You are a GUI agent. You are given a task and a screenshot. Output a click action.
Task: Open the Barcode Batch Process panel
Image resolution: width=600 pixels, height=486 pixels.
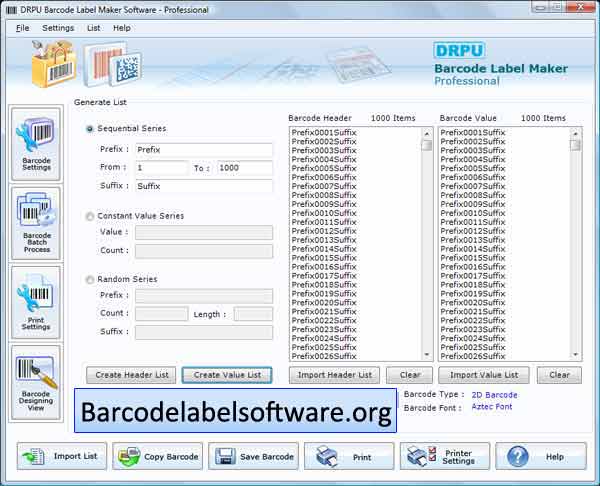click(x=36, y=223)
